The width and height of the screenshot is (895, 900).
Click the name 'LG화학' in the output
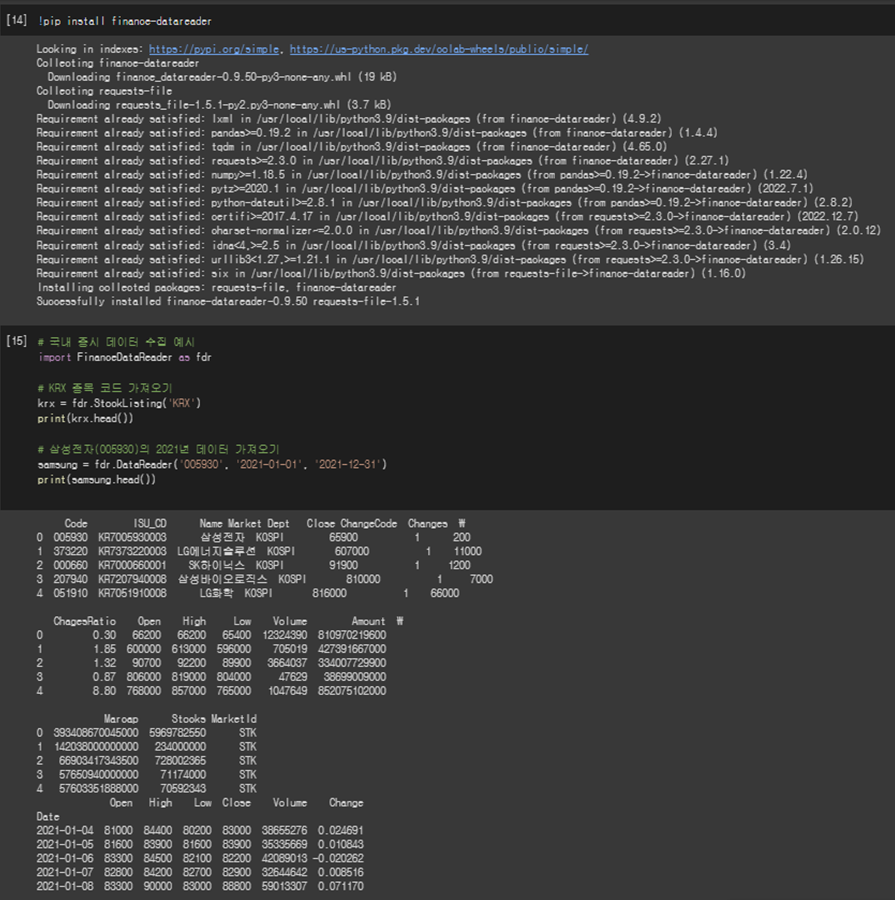click(216, 593)
